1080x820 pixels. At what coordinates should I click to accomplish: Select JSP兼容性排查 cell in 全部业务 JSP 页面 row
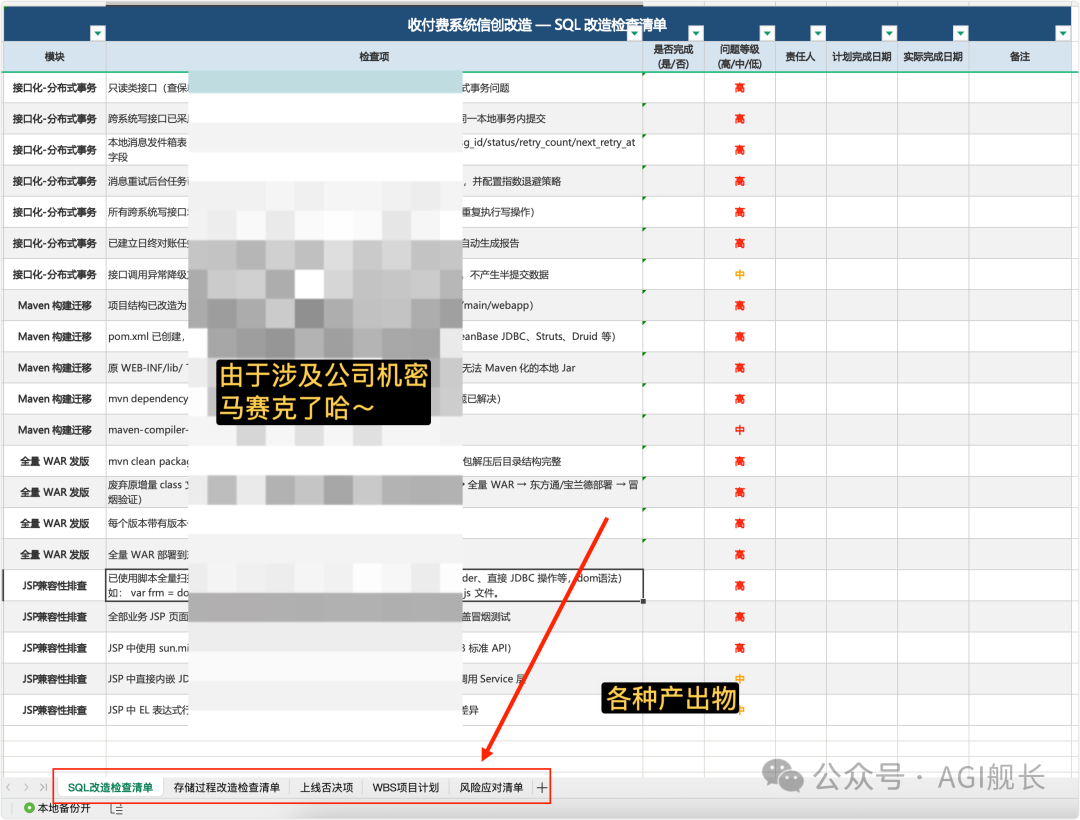coord(54,616)
